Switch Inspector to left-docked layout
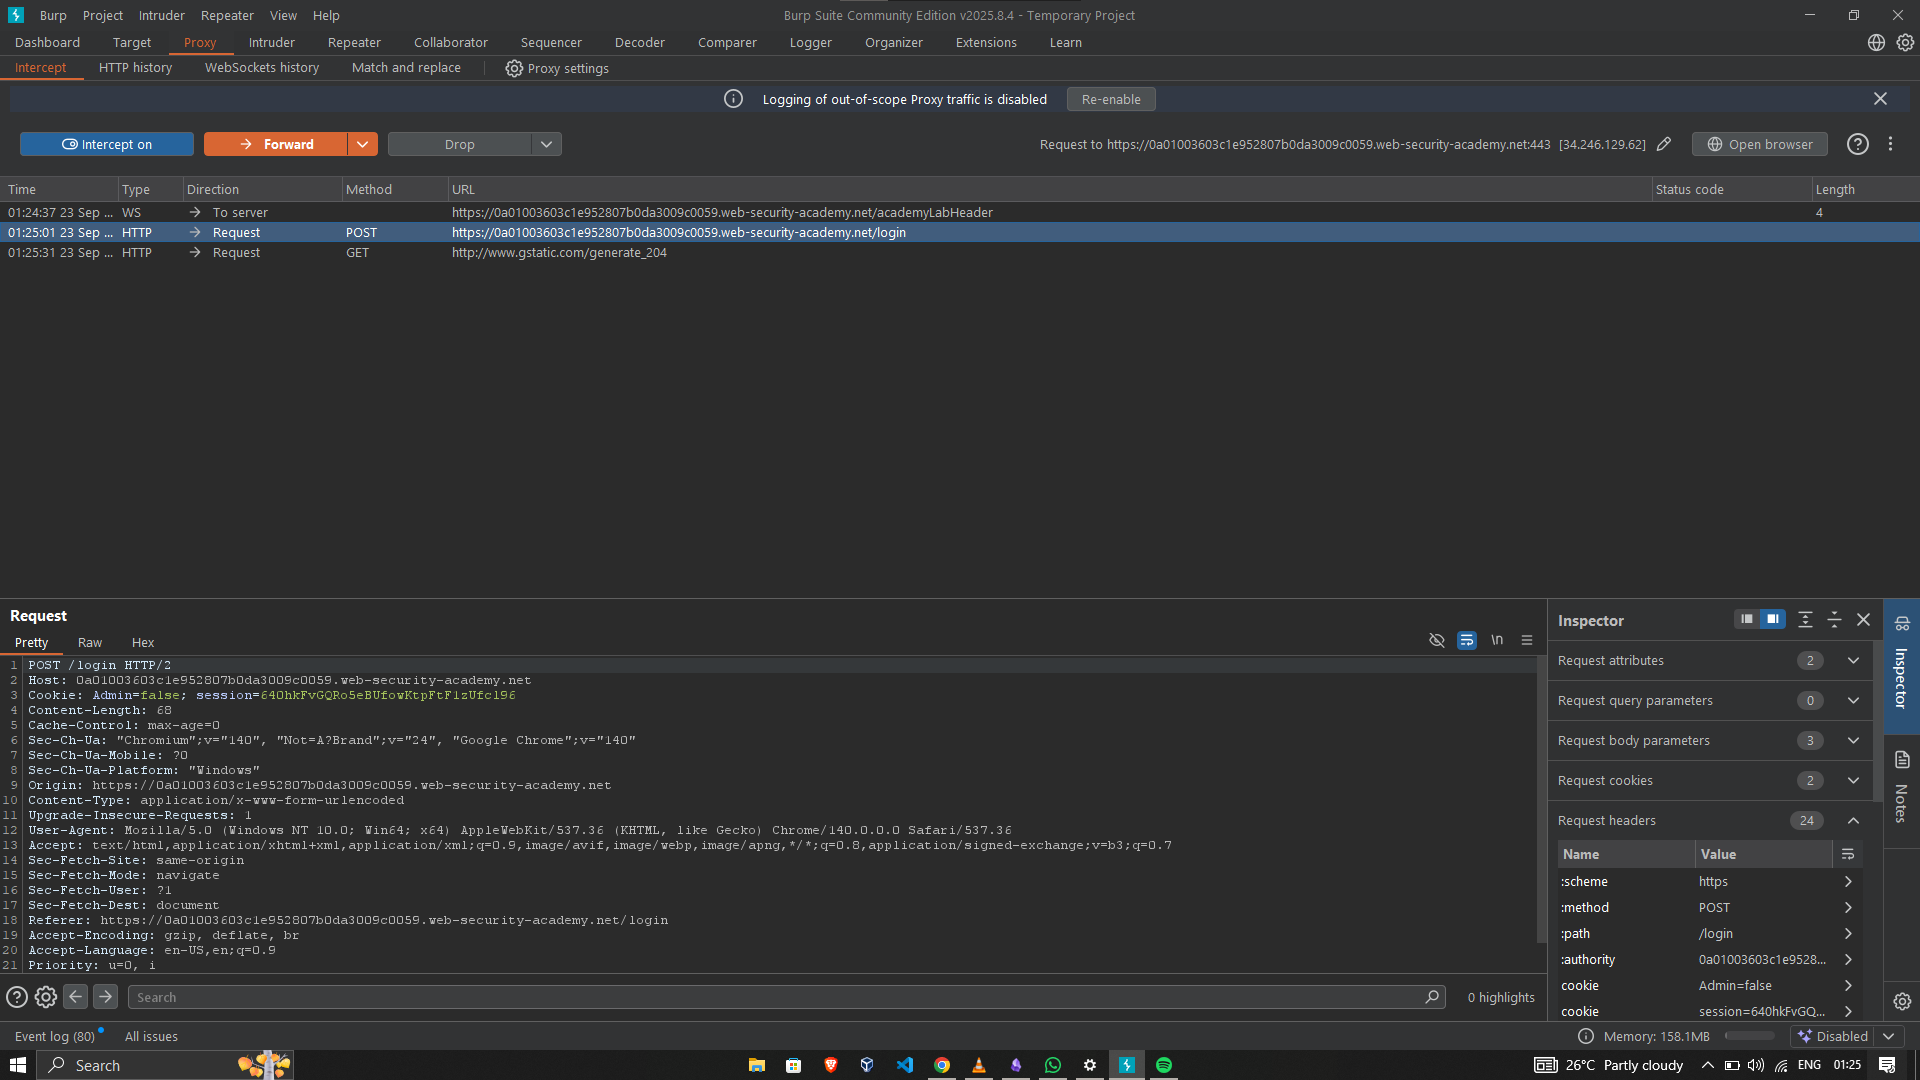Screen dimensions: 1920x1080 point(1746,620)
